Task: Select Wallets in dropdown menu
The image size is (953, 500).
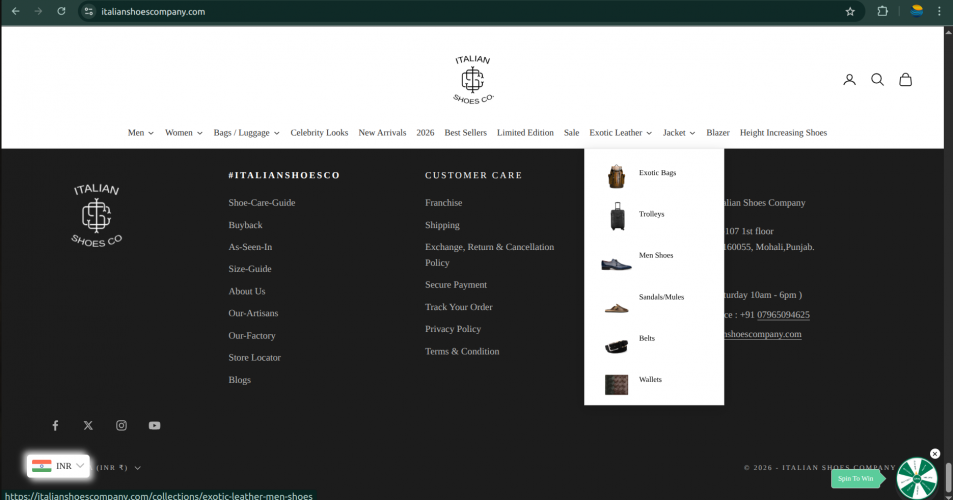Action: tap(650, 380)
